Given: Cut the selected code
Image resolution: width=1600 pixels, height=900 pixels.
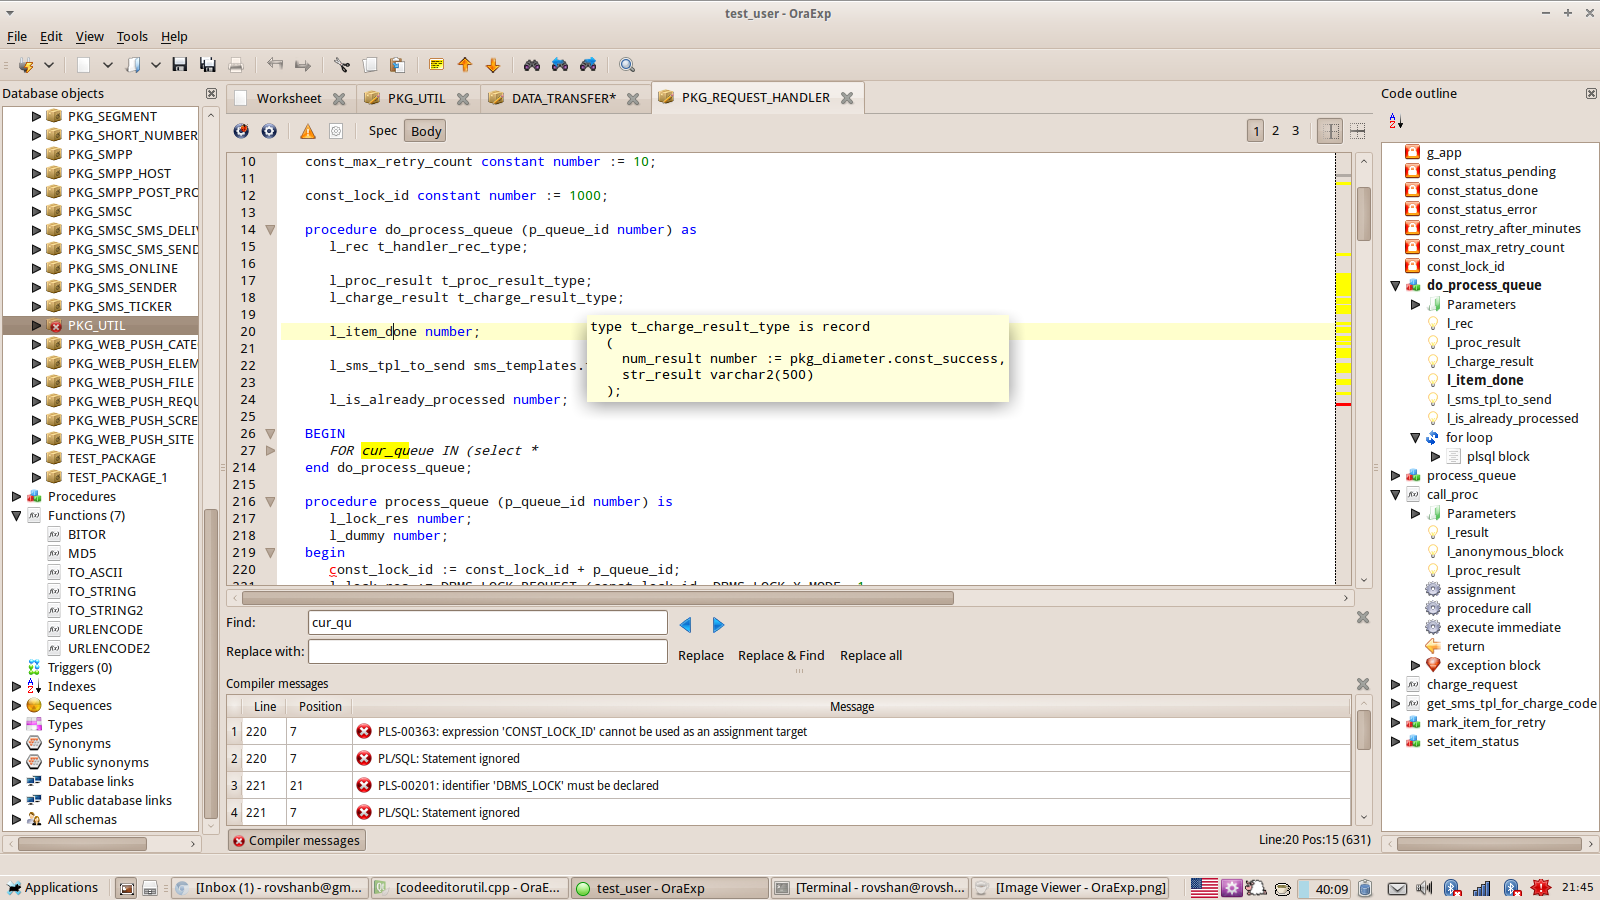Looking at the screenshot, I should pos(341,65).
